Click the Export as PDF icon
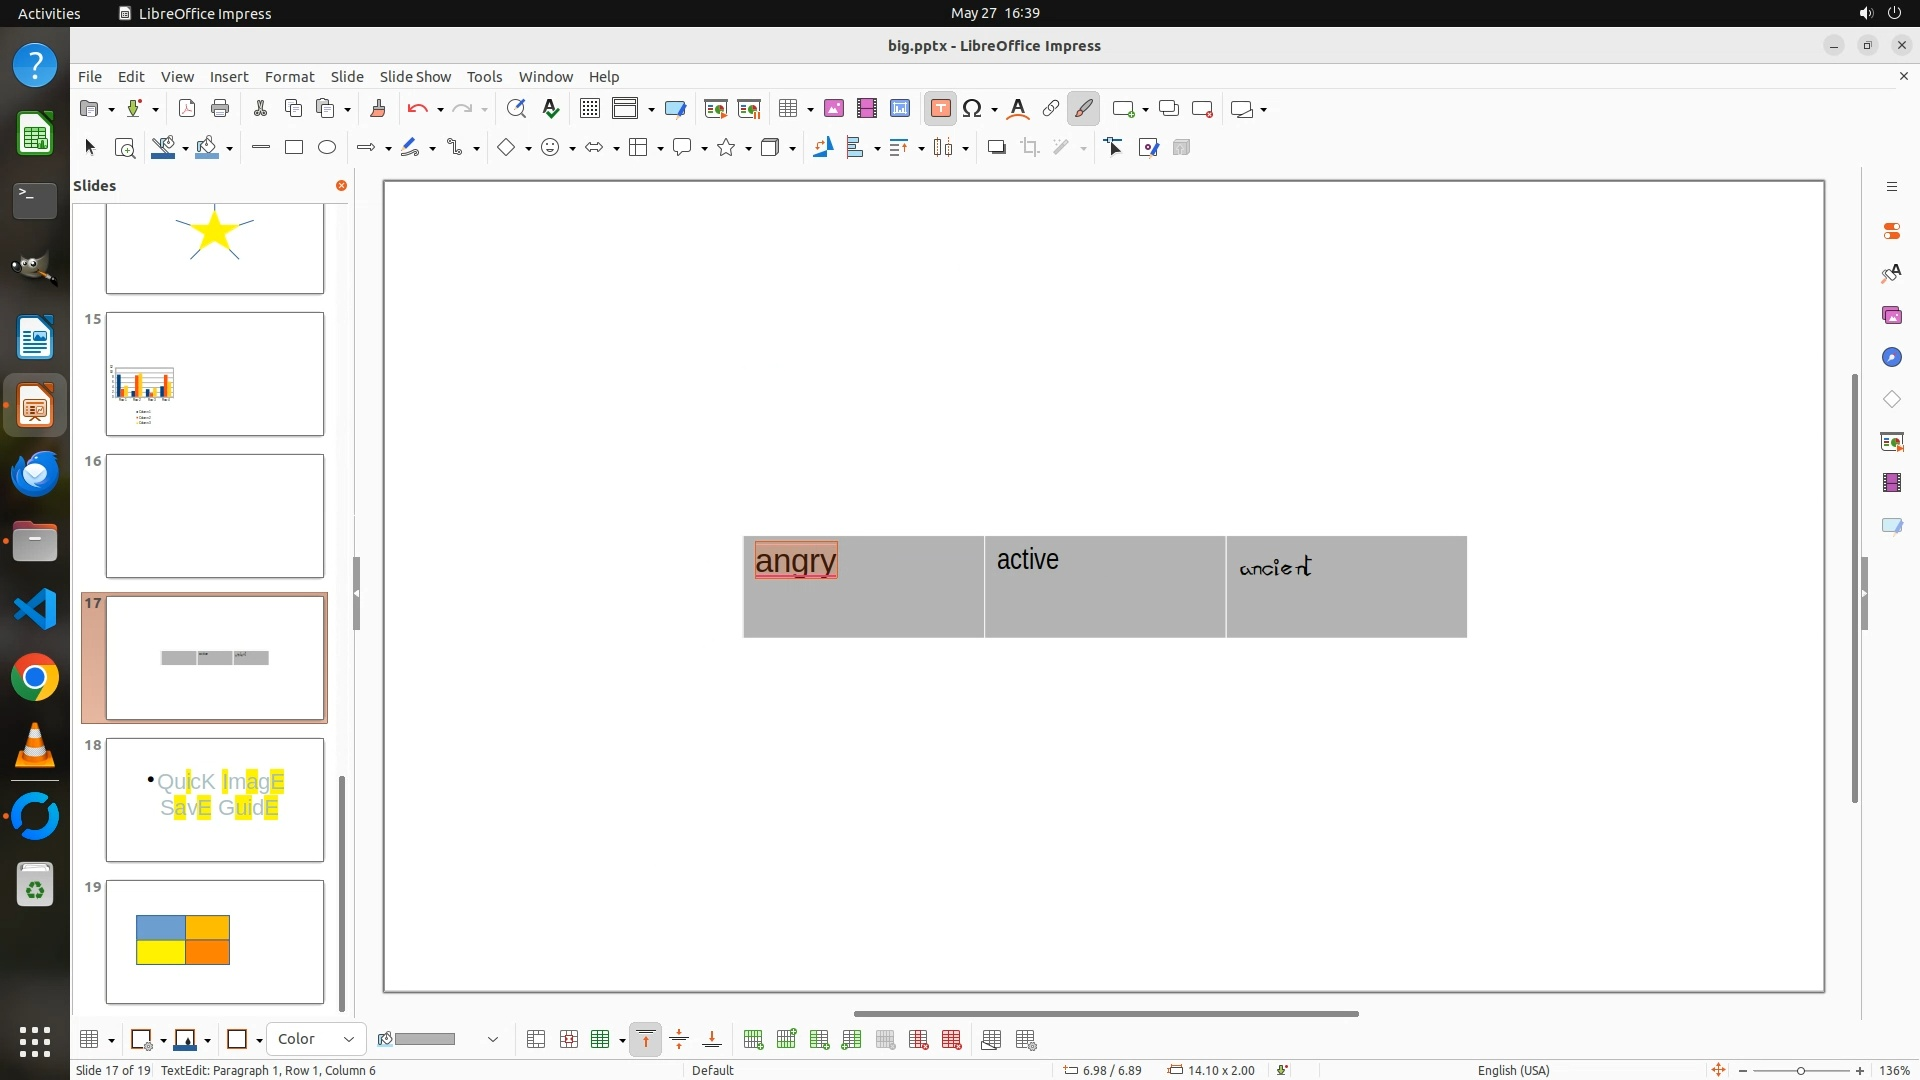Viewport: 1920px width, 1080px height. 186,109
